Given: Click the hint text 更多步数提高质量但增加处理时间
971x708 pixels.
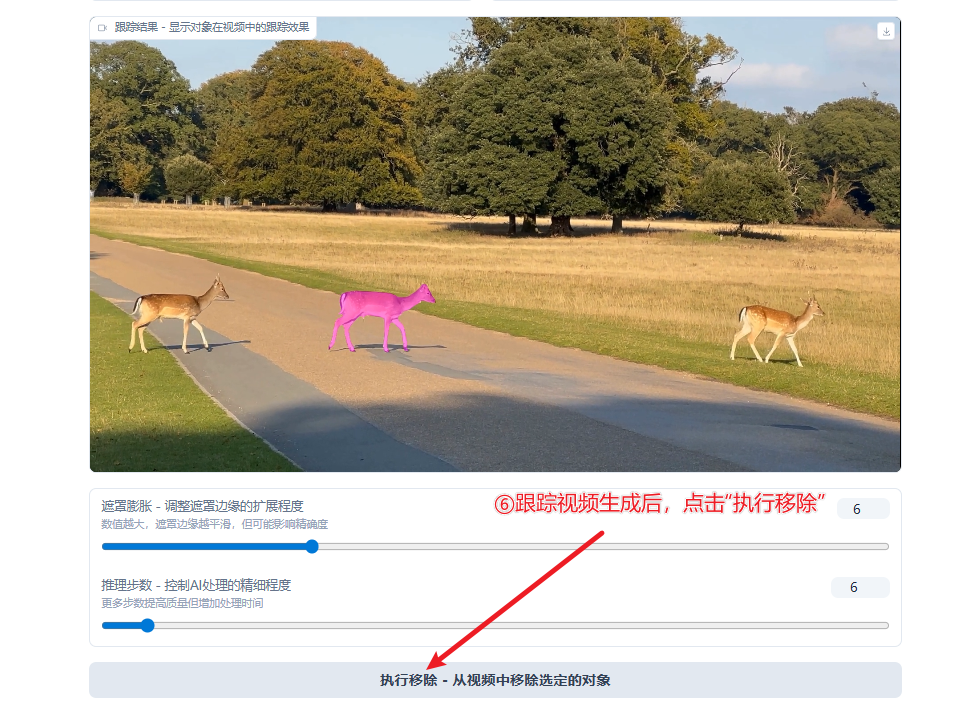Looking at the screenshot, I should point(182,603).
